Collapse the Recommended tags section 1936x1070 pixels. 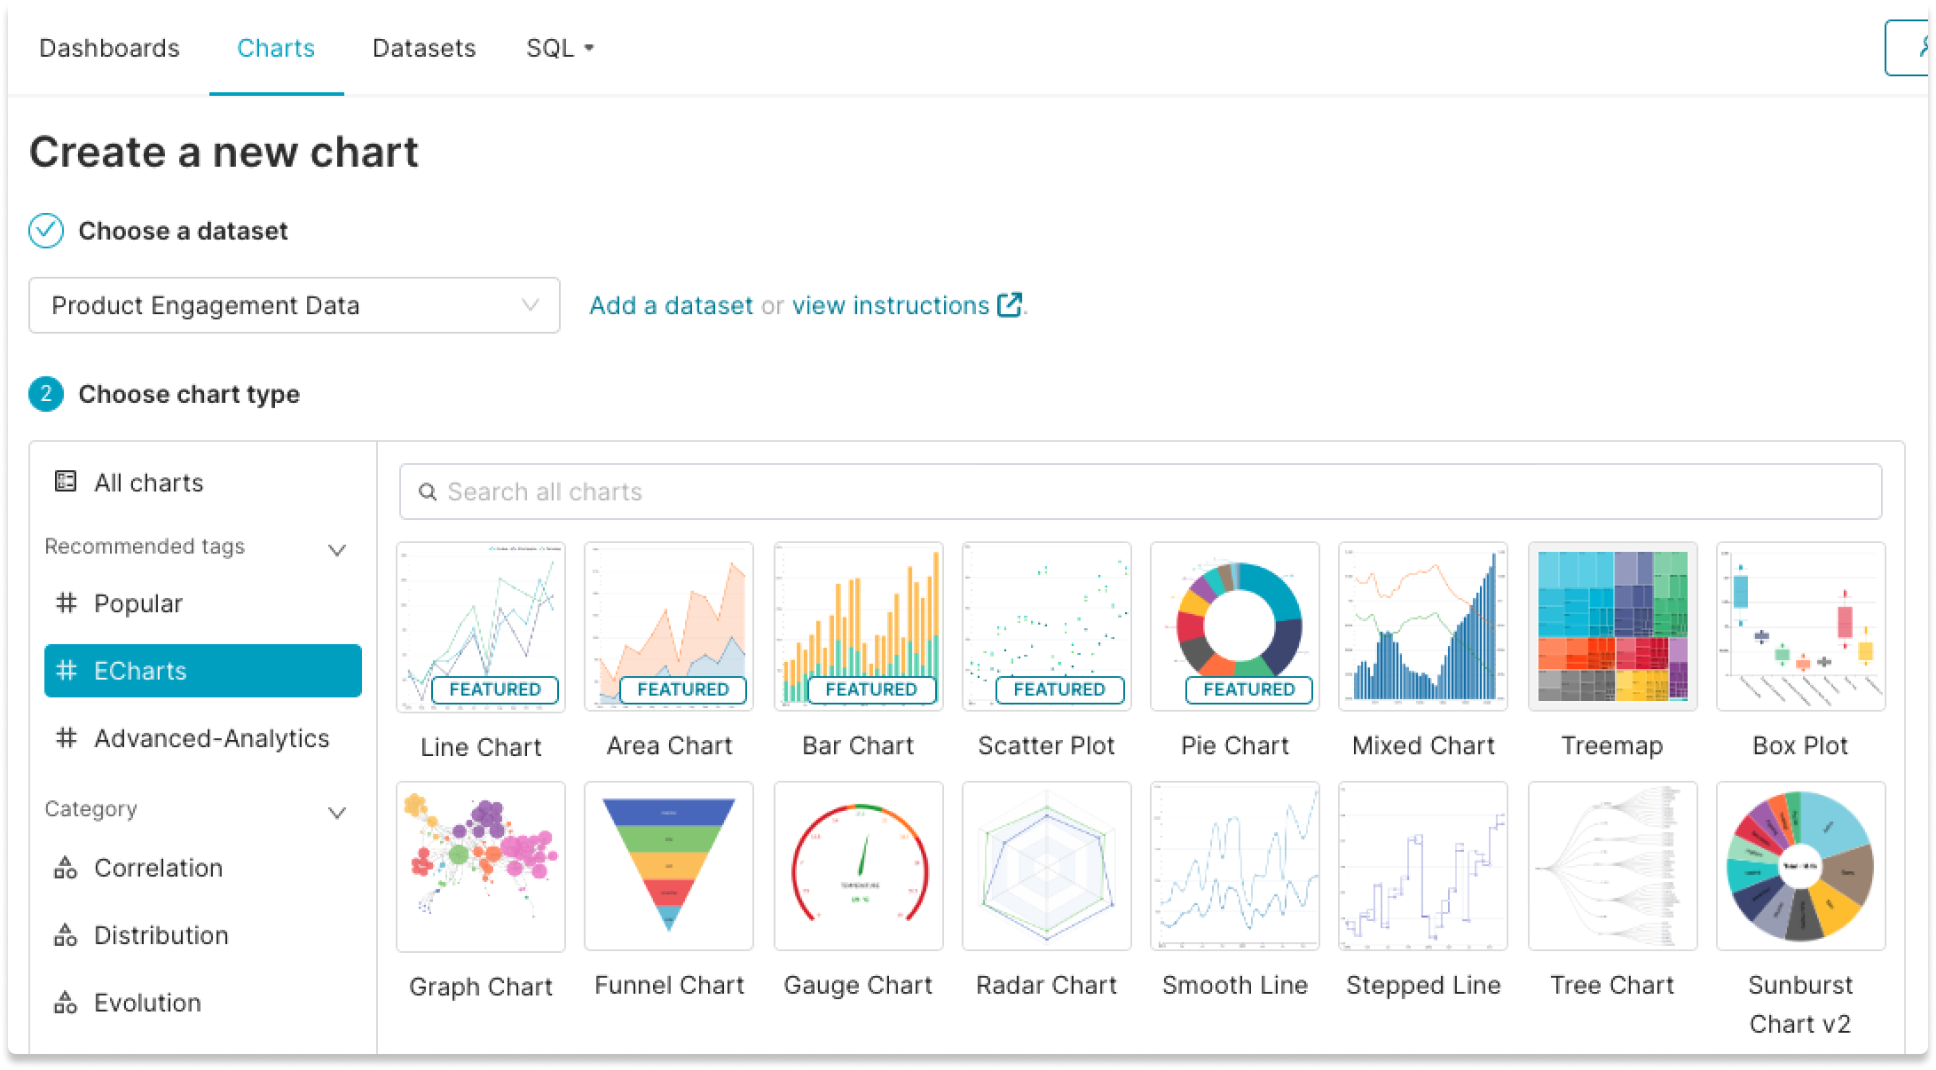[x=337, y=549]
